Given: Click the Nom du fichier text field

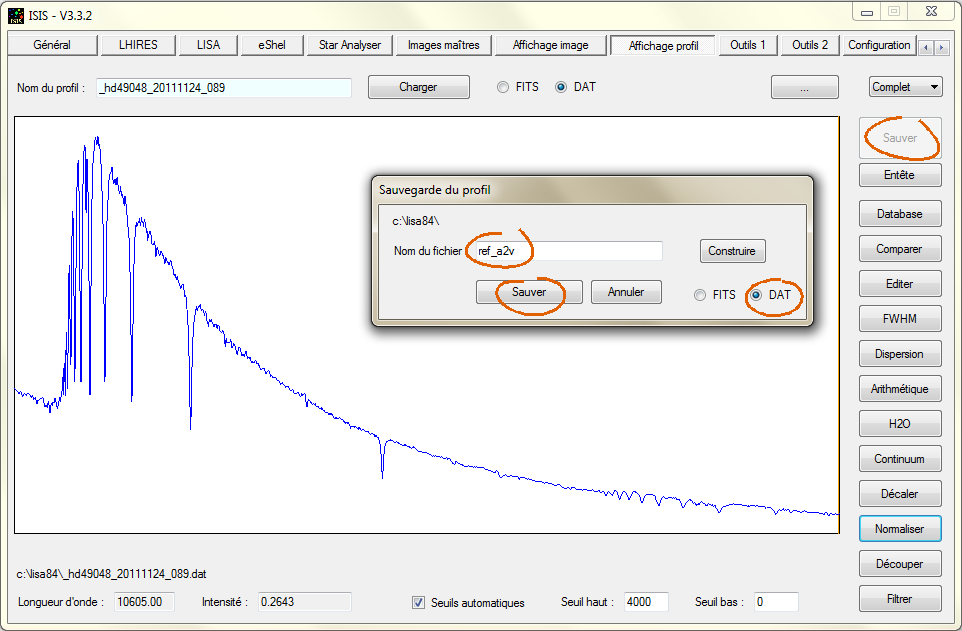Looking at the screenshot, I should (x=567, y=251).
